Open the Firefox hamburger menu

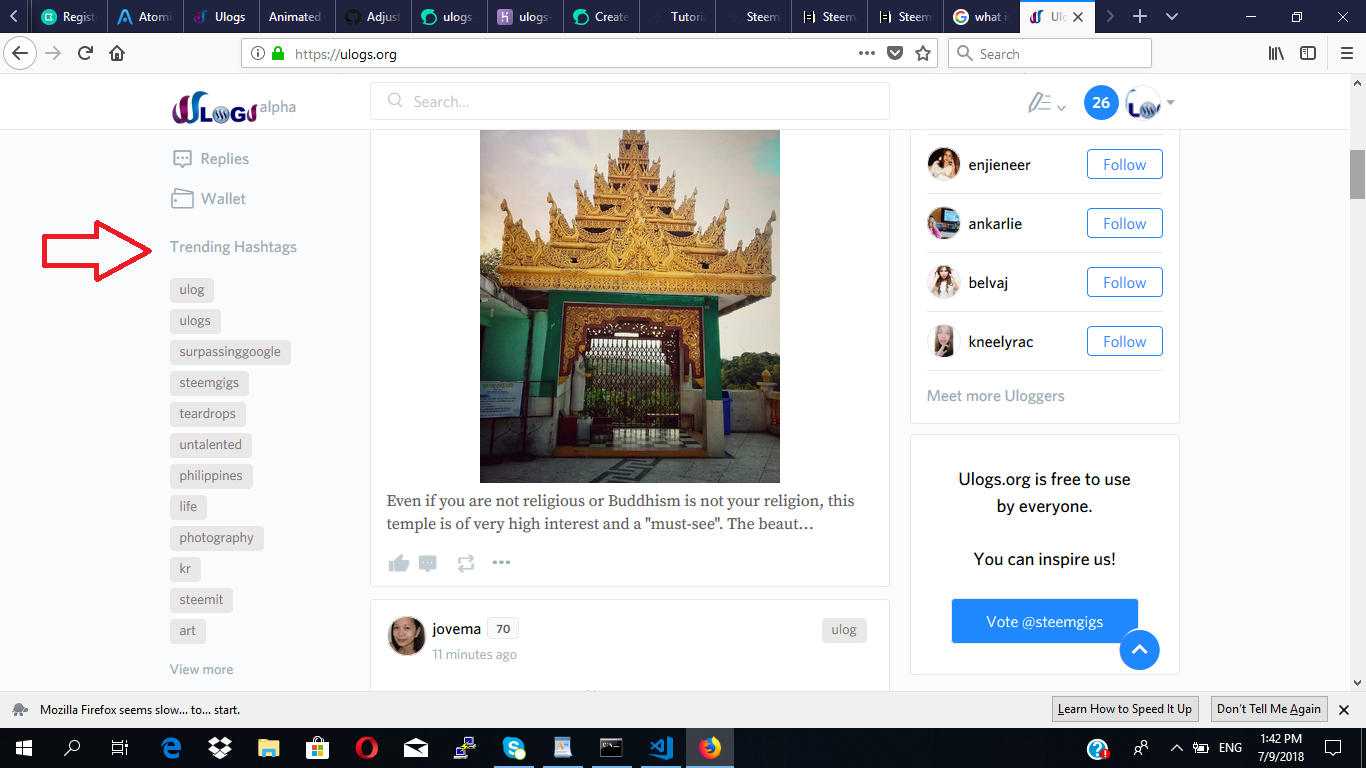[1346, 53]
